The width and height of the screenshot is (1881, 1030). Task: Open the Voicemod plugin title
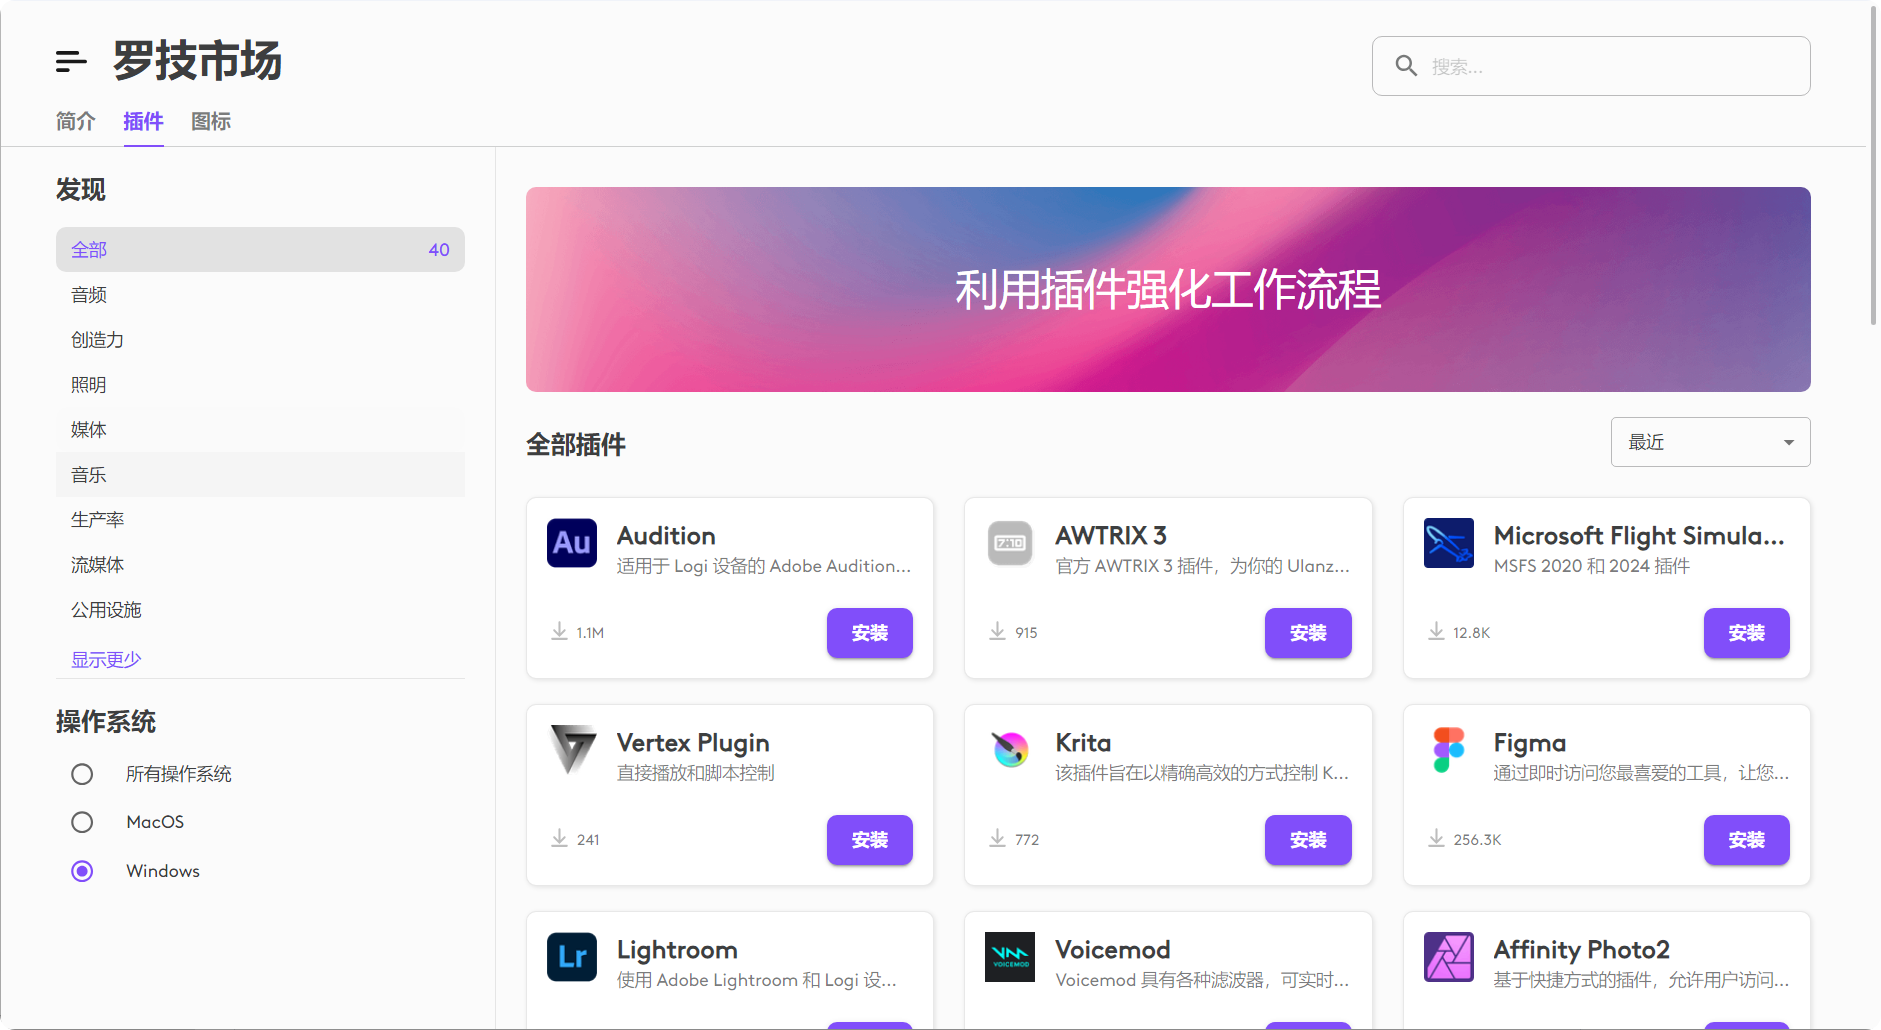coord(1113,950)
